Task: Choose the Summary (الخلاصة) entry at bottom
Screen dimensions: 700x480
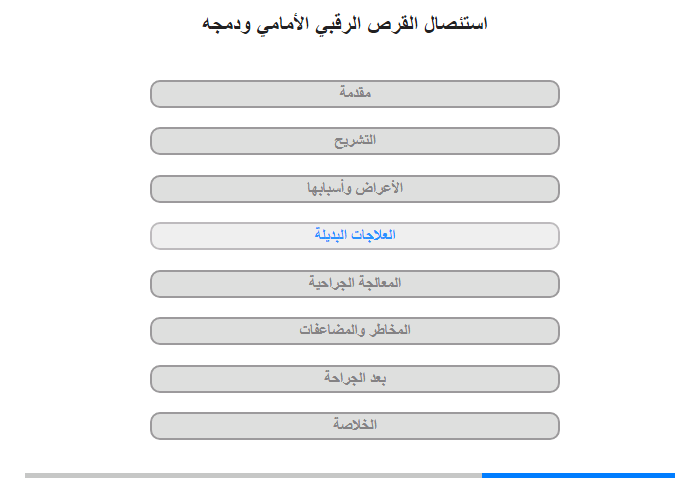Action: point(355,426)
